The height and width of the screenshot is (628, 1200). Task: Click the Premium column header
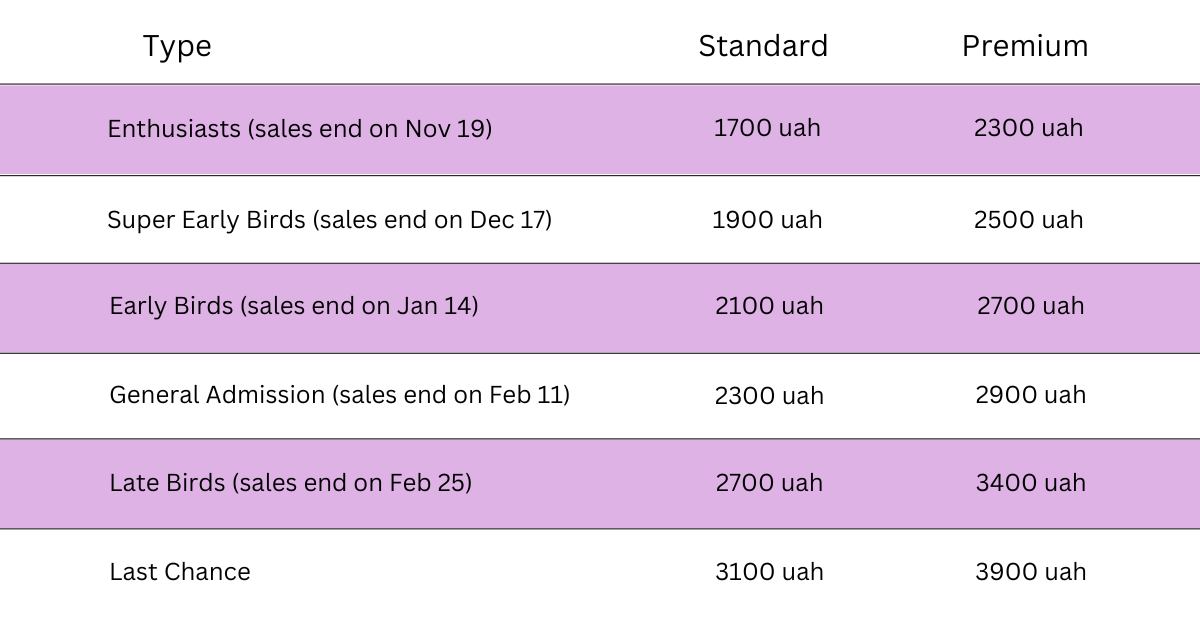point(1025,47)
